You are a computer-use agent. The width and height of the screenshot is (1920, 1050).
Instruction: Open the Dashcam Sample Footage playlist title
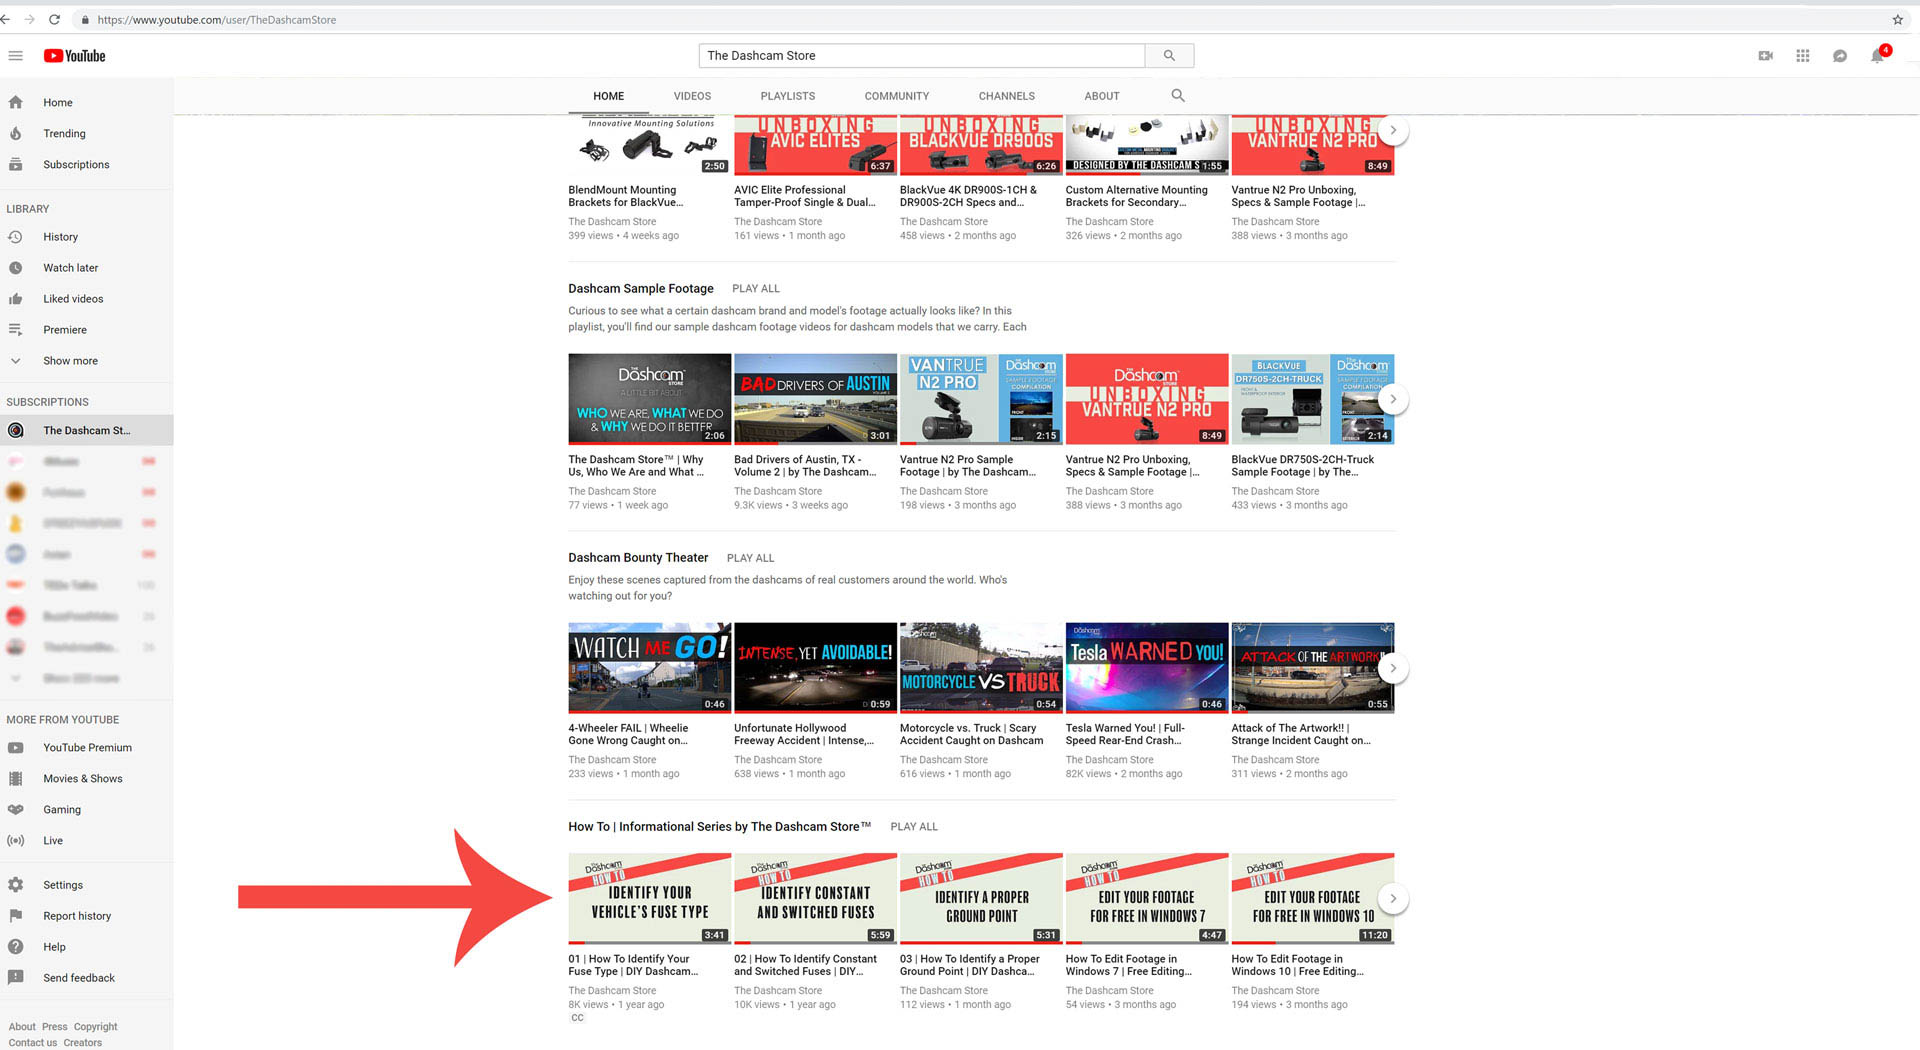pyautogui.click(x=640, y=289)
